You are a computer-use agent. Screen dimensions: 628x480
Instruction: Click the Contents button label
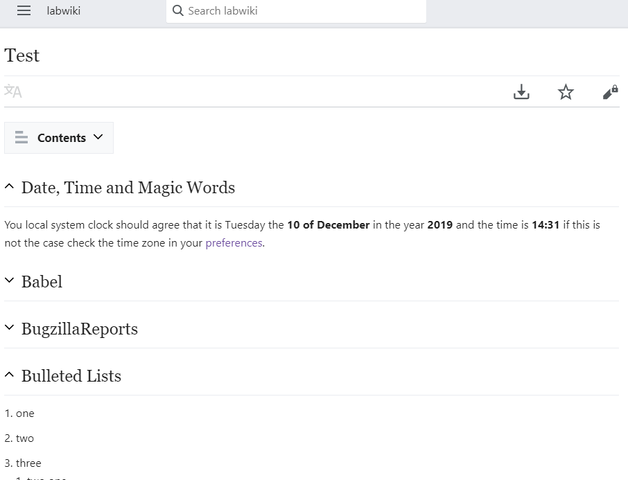62,138
